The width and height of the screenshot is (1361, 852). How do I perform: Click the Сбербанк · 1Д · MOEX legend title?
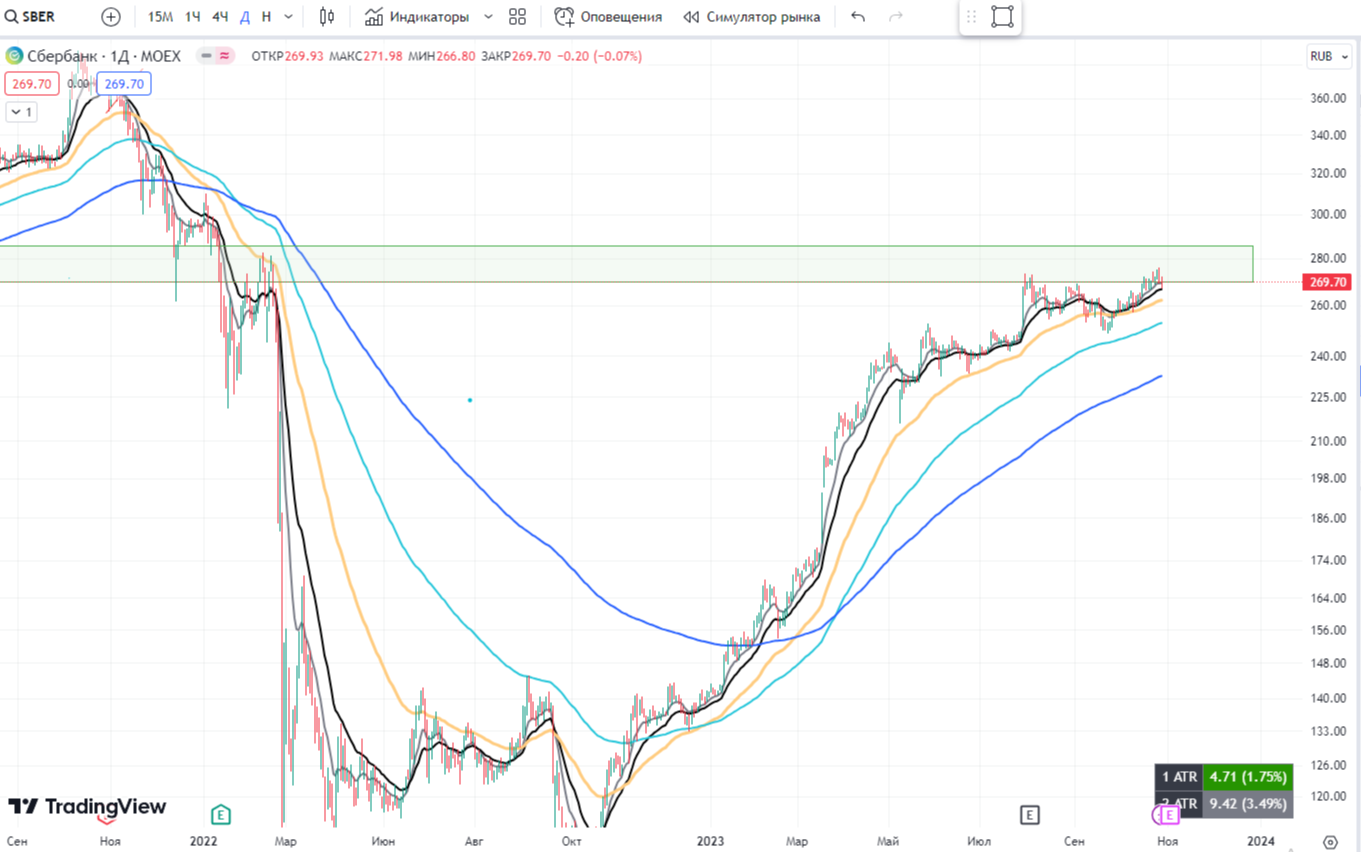(104, 56)
